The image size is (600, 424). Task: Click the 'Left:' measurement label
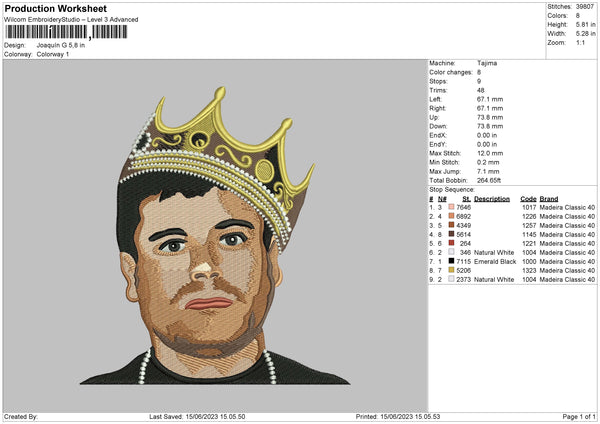[x=435, y=99]
